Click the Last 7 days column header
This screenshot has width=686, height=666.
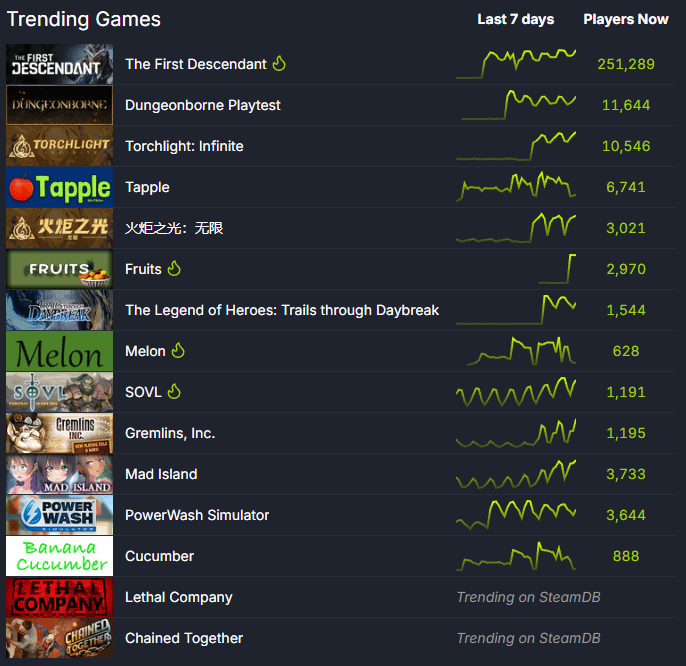click(x=515, y=19)
